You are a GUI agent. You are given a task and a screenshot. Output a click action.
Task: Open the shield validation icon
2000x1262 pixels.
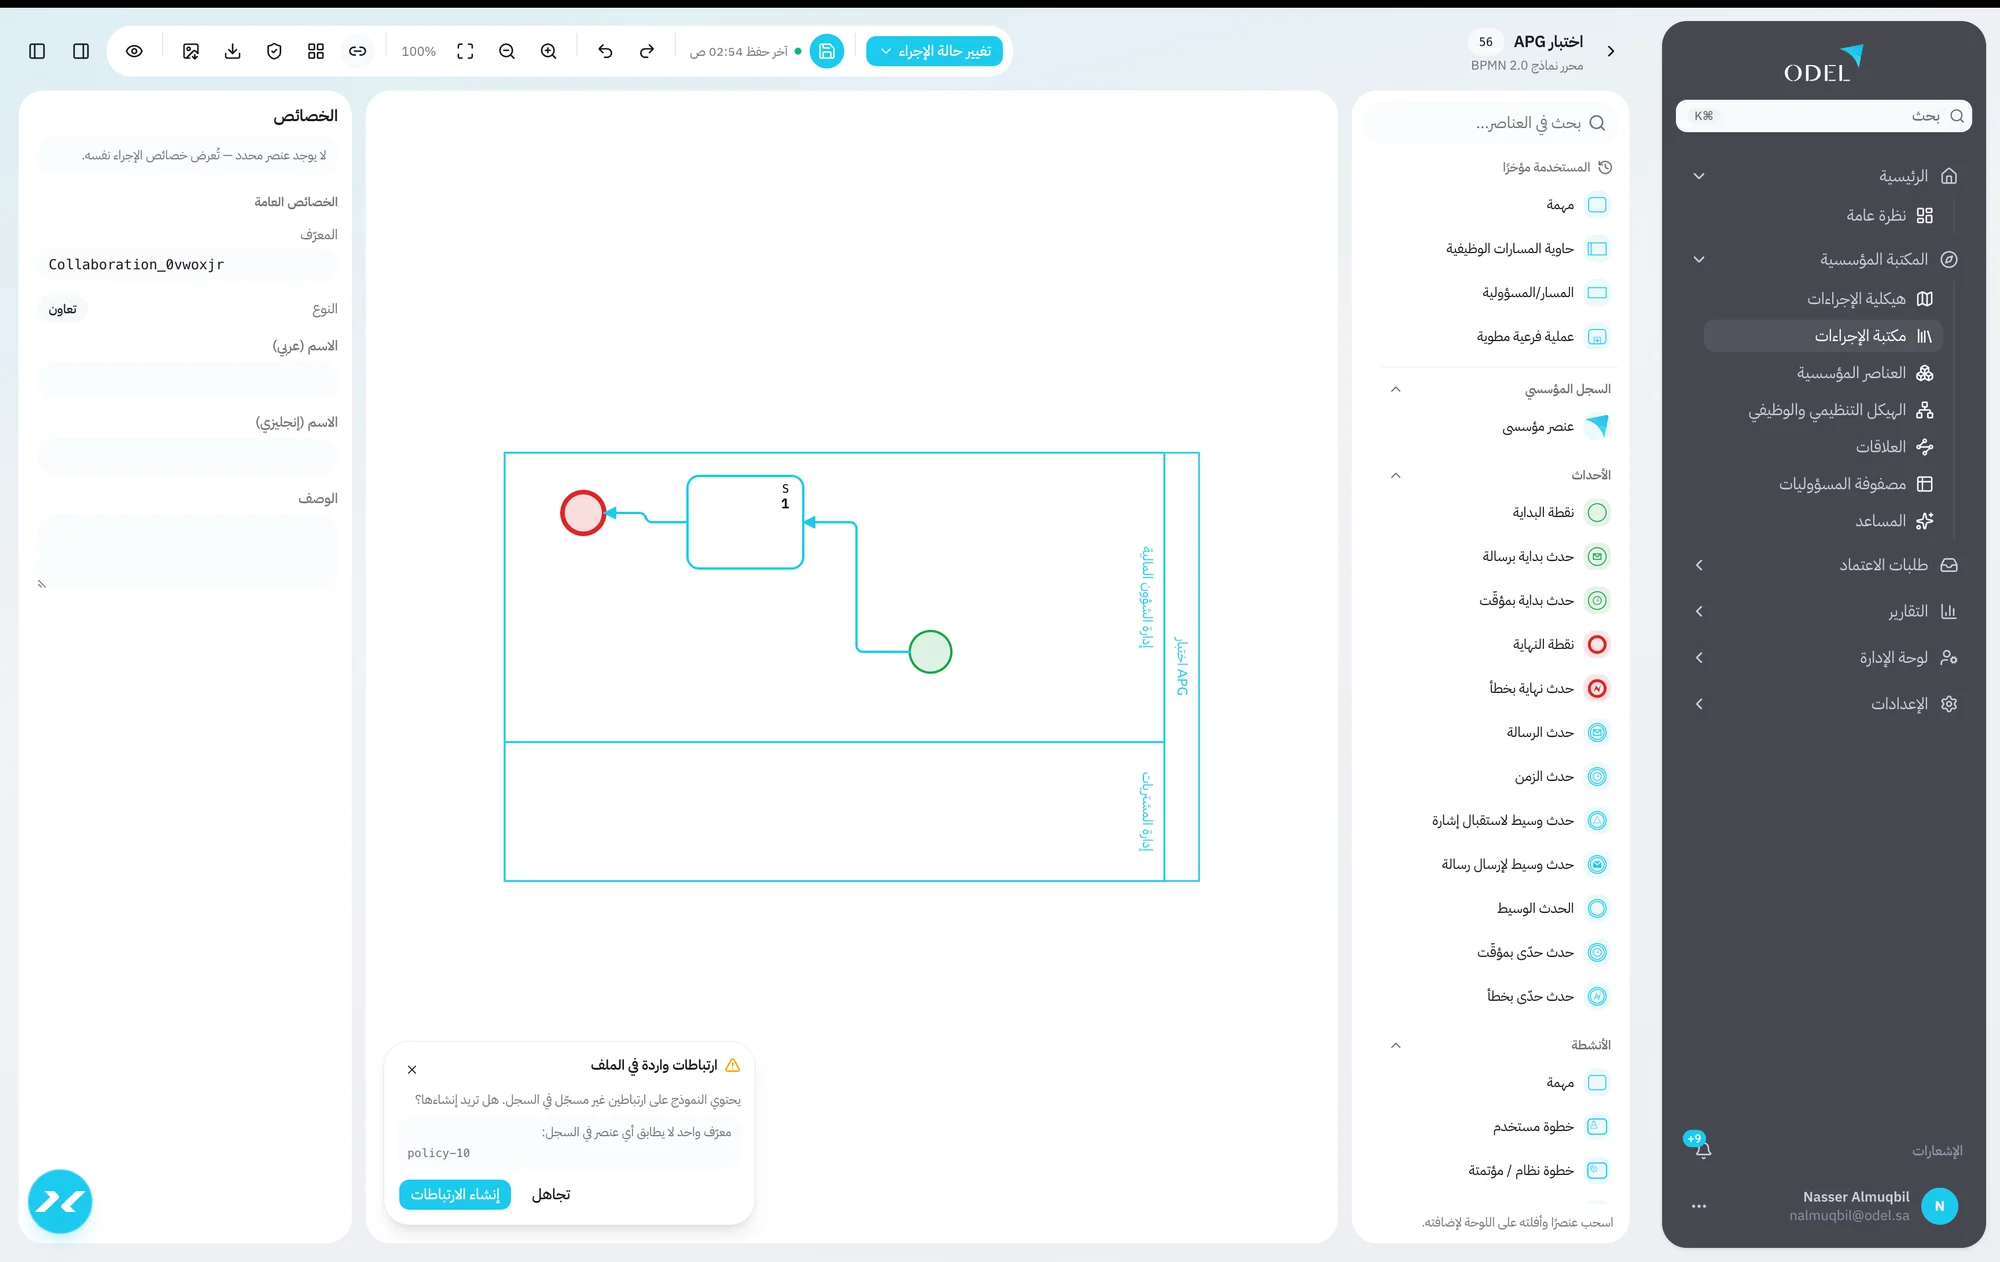(x=274, y=51)
